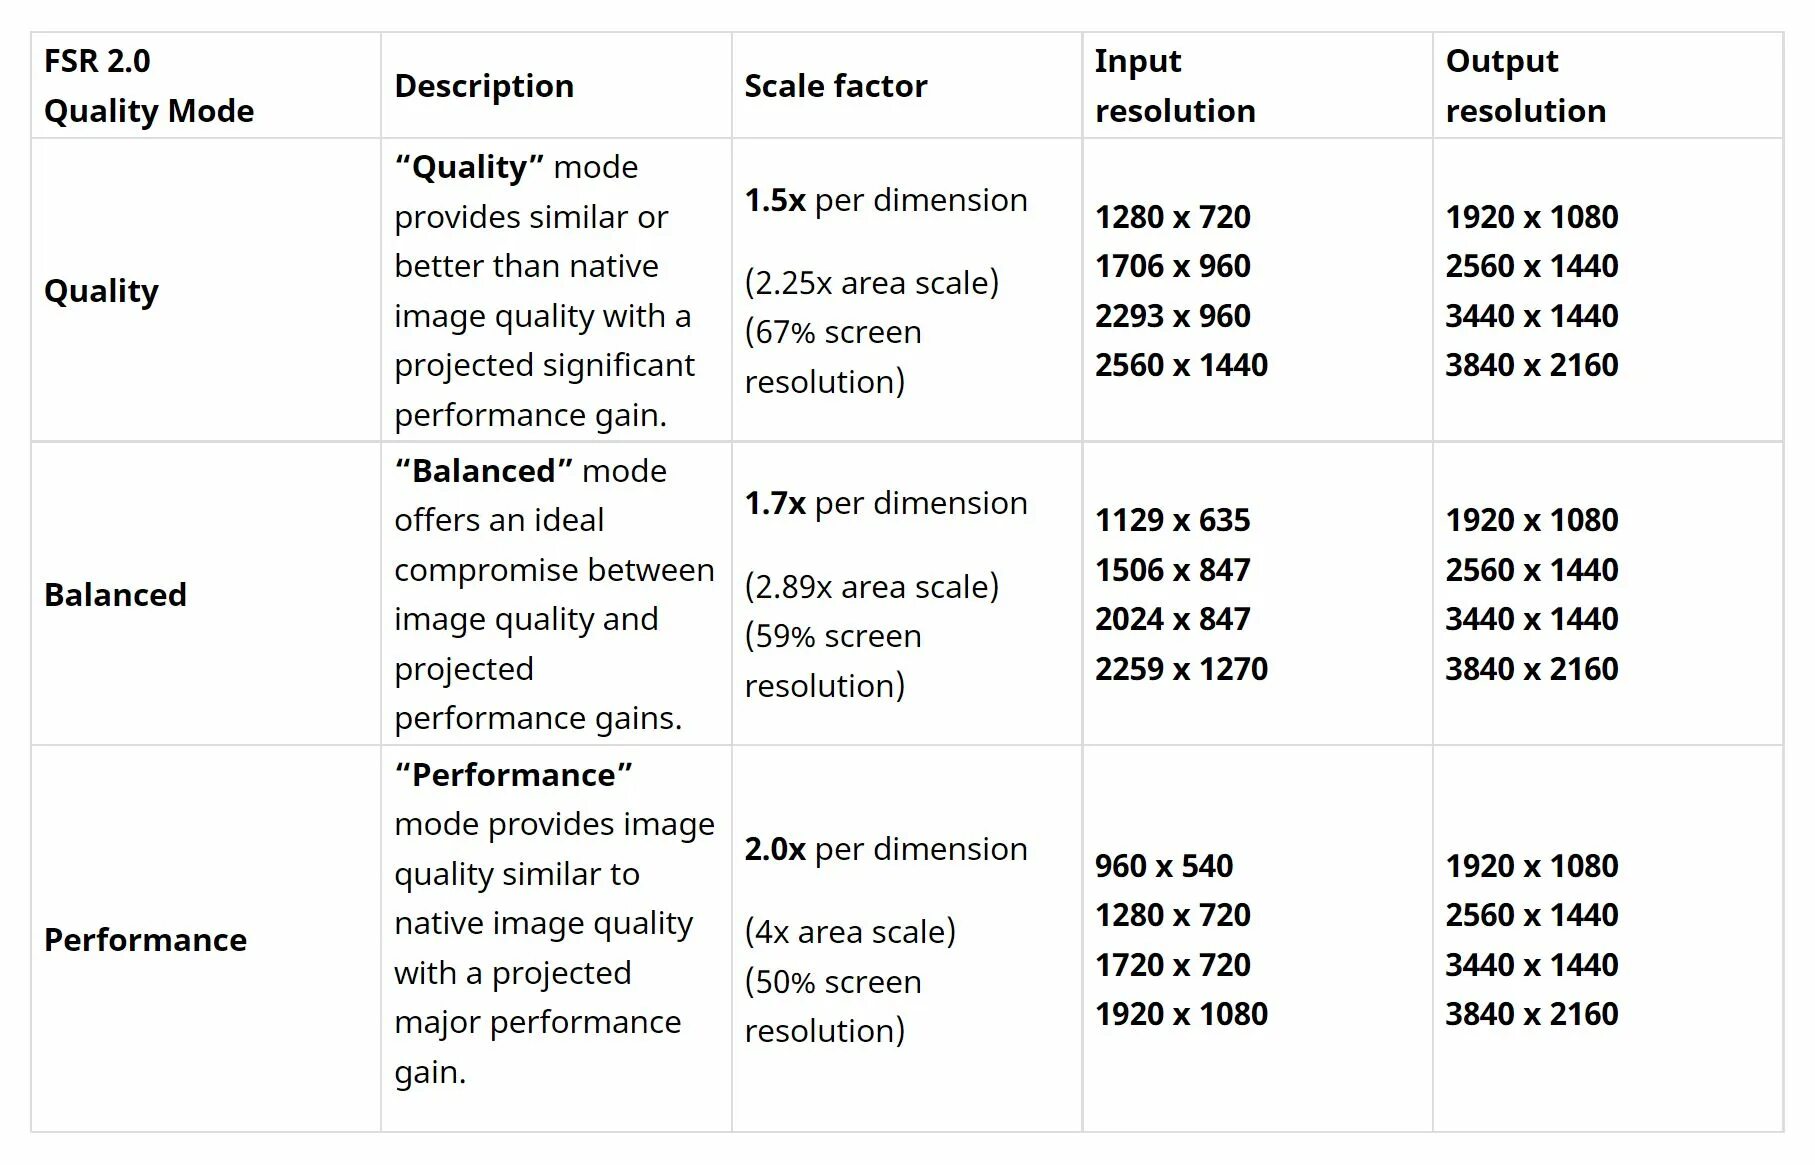The height and width of the screenshot is (1165, 1815).
Task: Click the 960 x 540 input resolution
Action: 1163,866
